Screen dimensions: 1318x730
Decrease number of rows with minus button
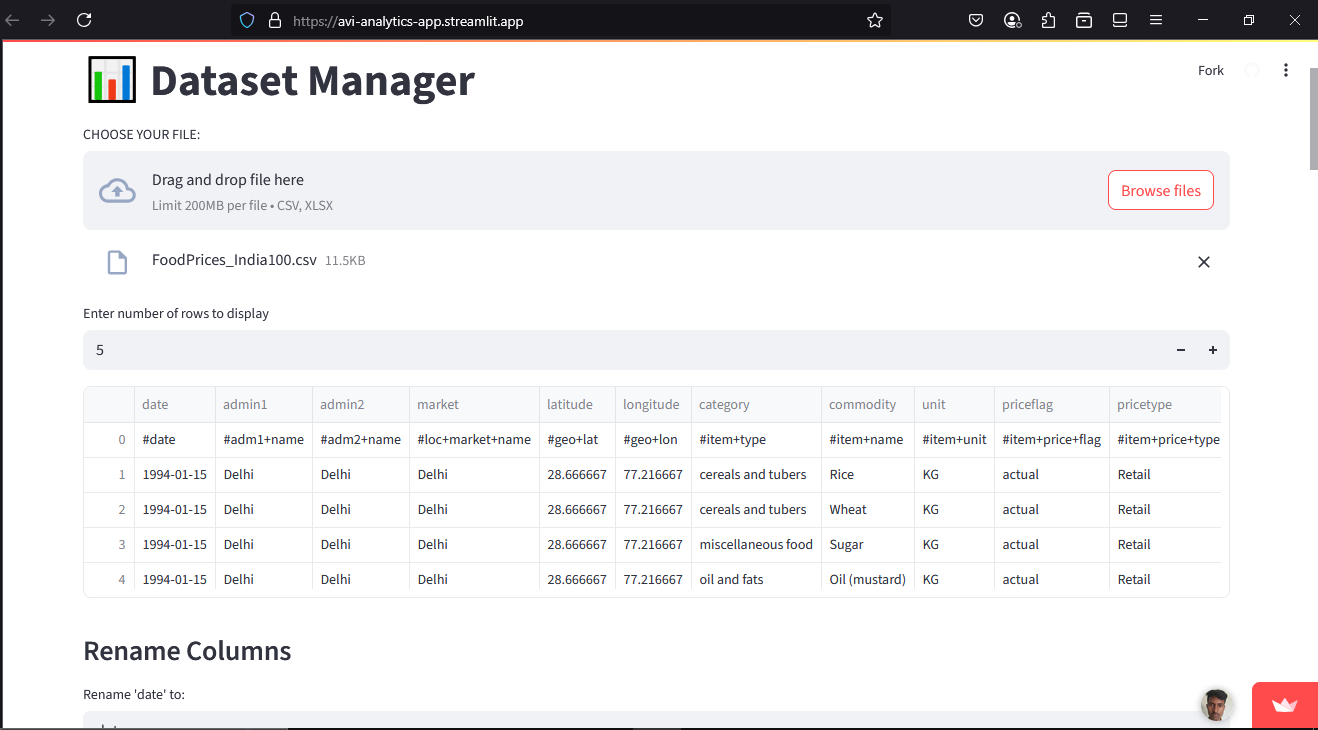[x=1181, y=350]
